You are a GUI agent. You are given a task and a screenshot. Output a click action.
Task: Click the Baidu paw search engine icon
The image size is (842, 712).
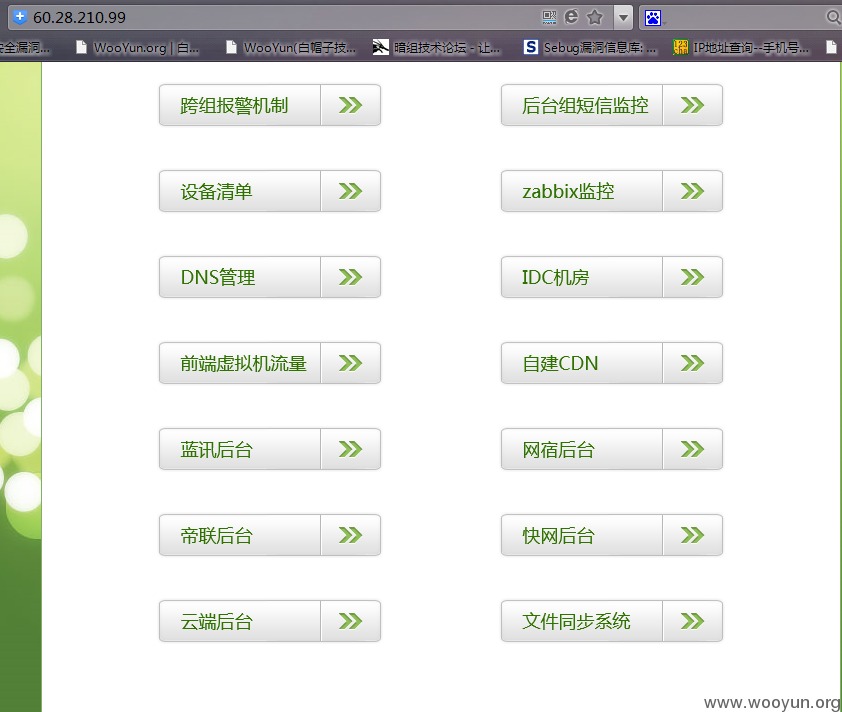point(653,18)
